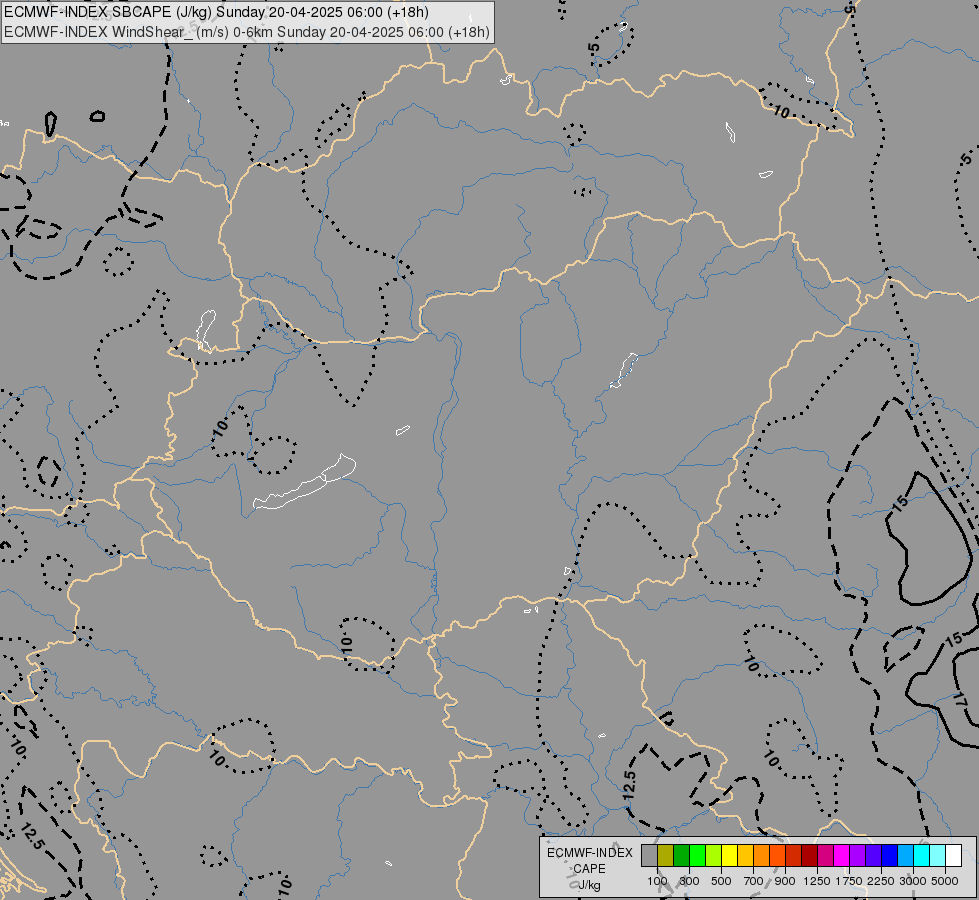Select the yellow legend color swatch
This screenshot has height=900, width=979.
tap(729, 855)
